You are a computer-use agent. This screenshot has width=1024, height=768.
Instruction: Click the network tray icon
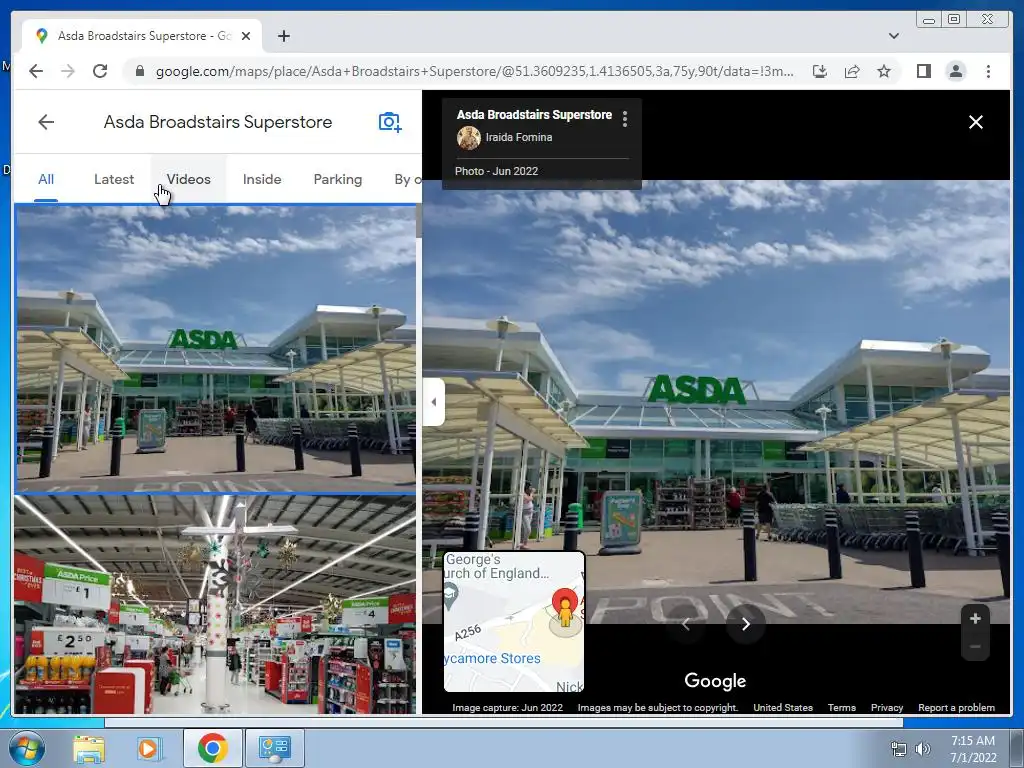[x=899, y=750]
